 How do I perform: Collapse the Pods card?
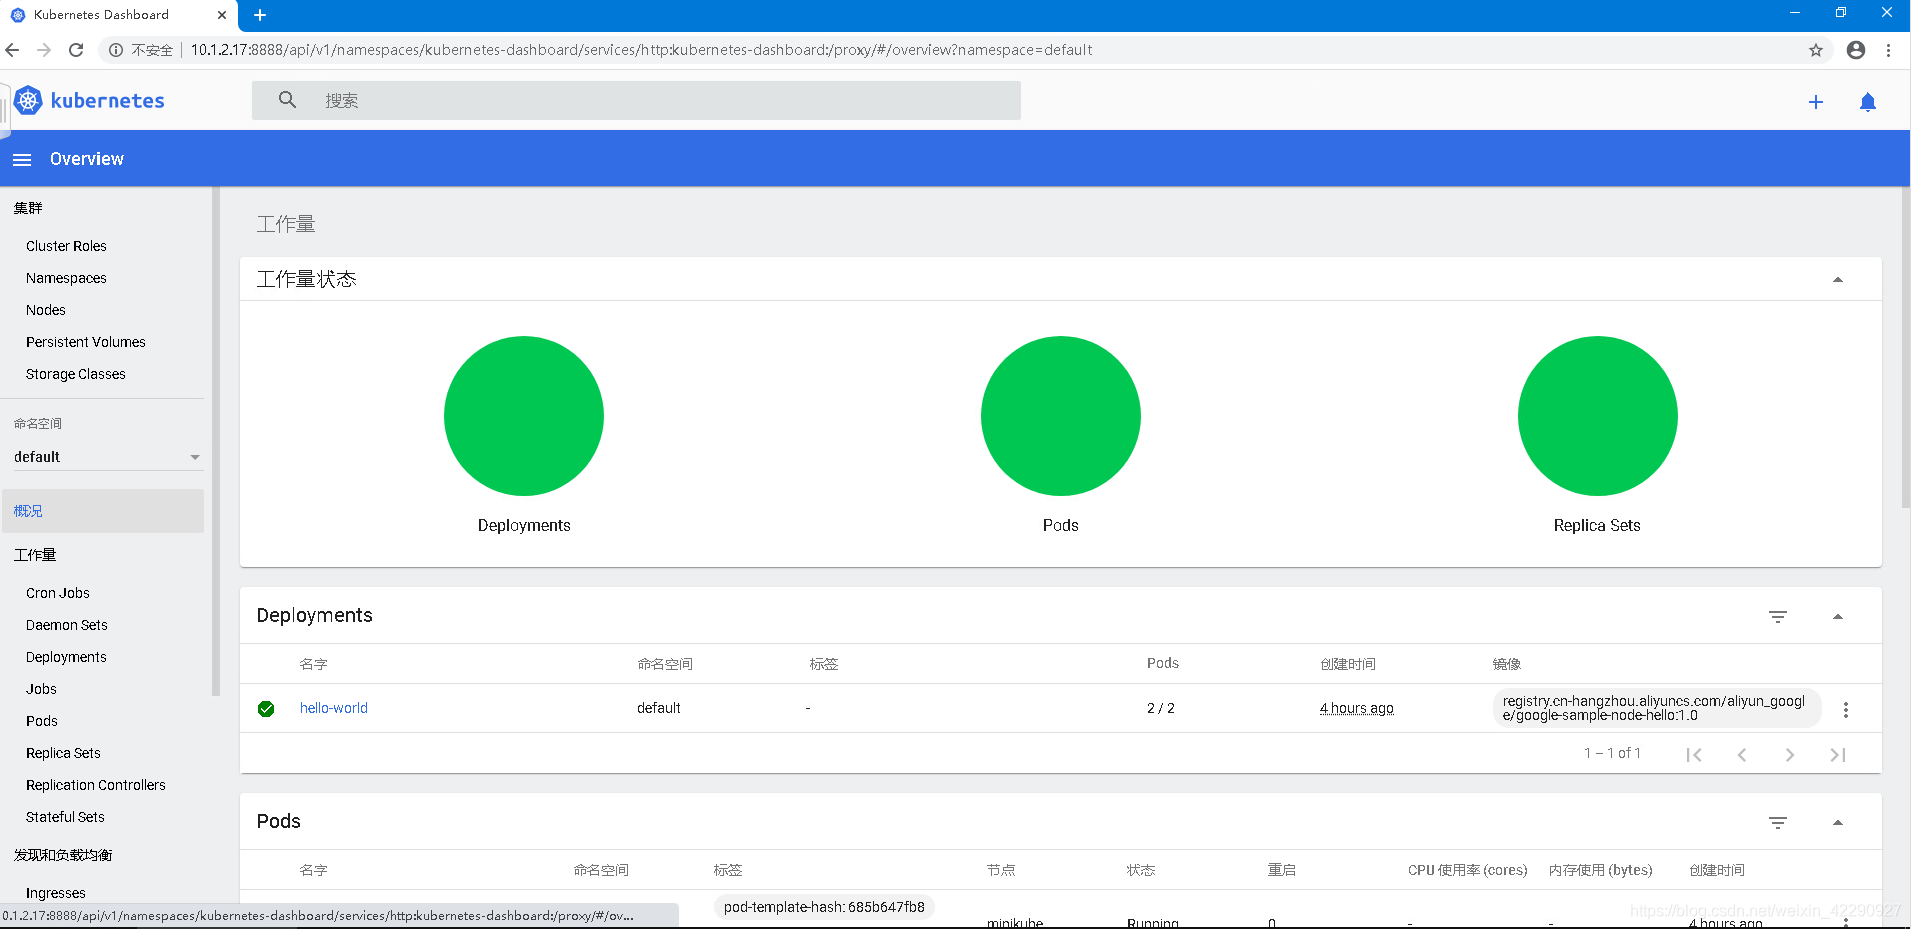pyautogui.click(x=1838, y=823)
